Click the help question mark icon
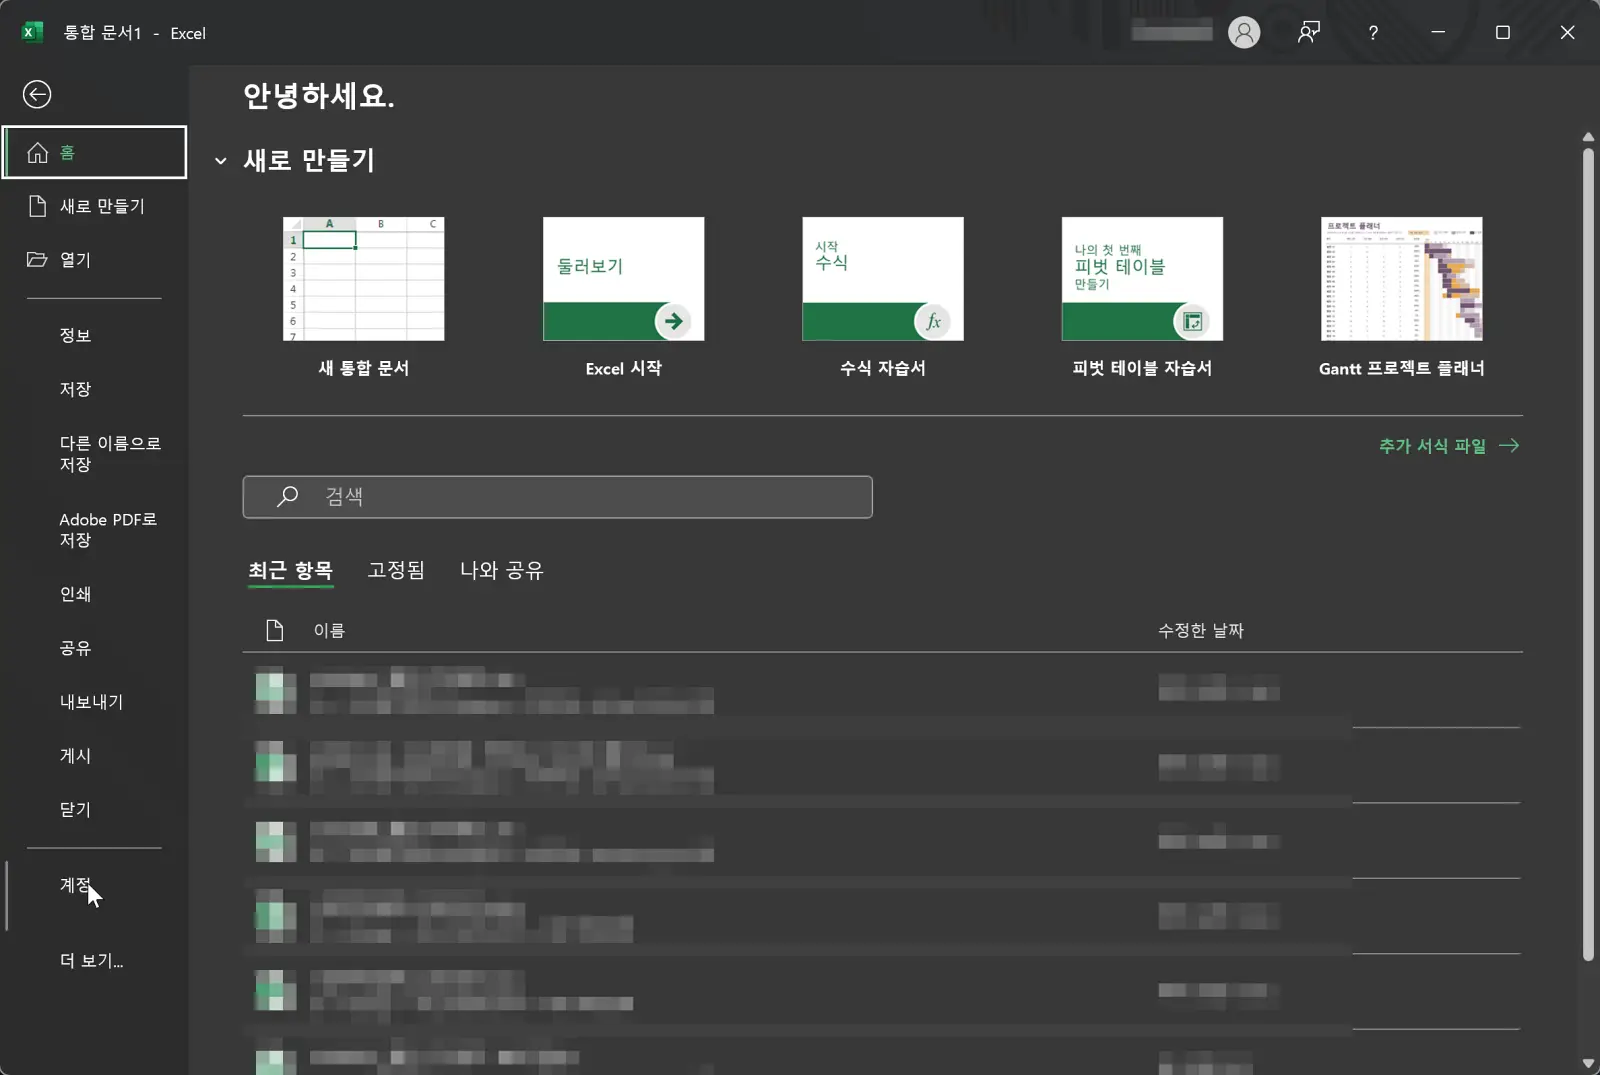 pos(1373,33)
